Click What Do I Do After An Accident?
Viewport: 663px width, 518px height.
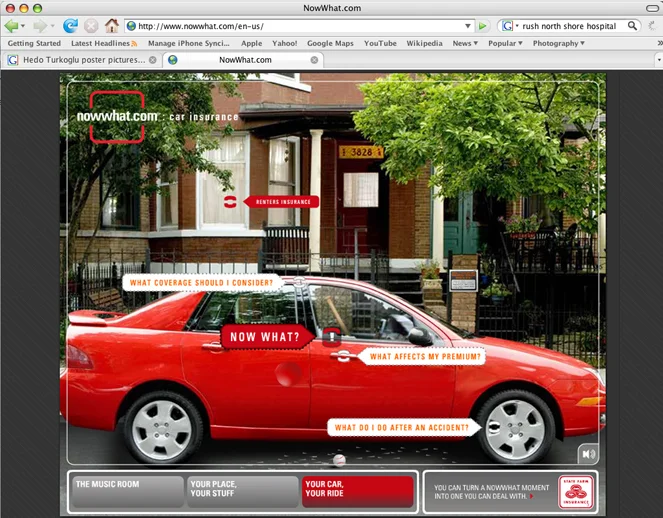403,428
